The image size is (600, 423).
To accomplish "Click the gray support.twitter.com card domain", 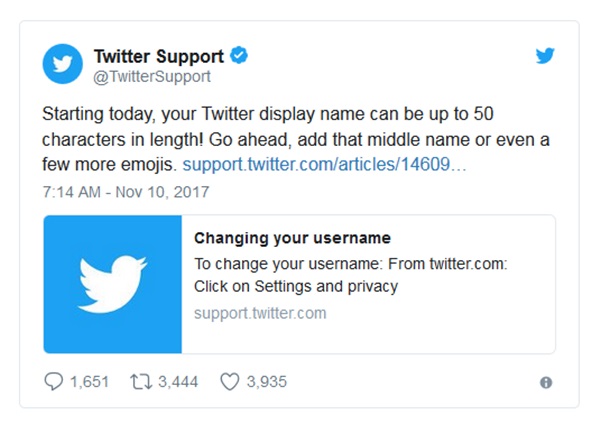I will point(260,313).
